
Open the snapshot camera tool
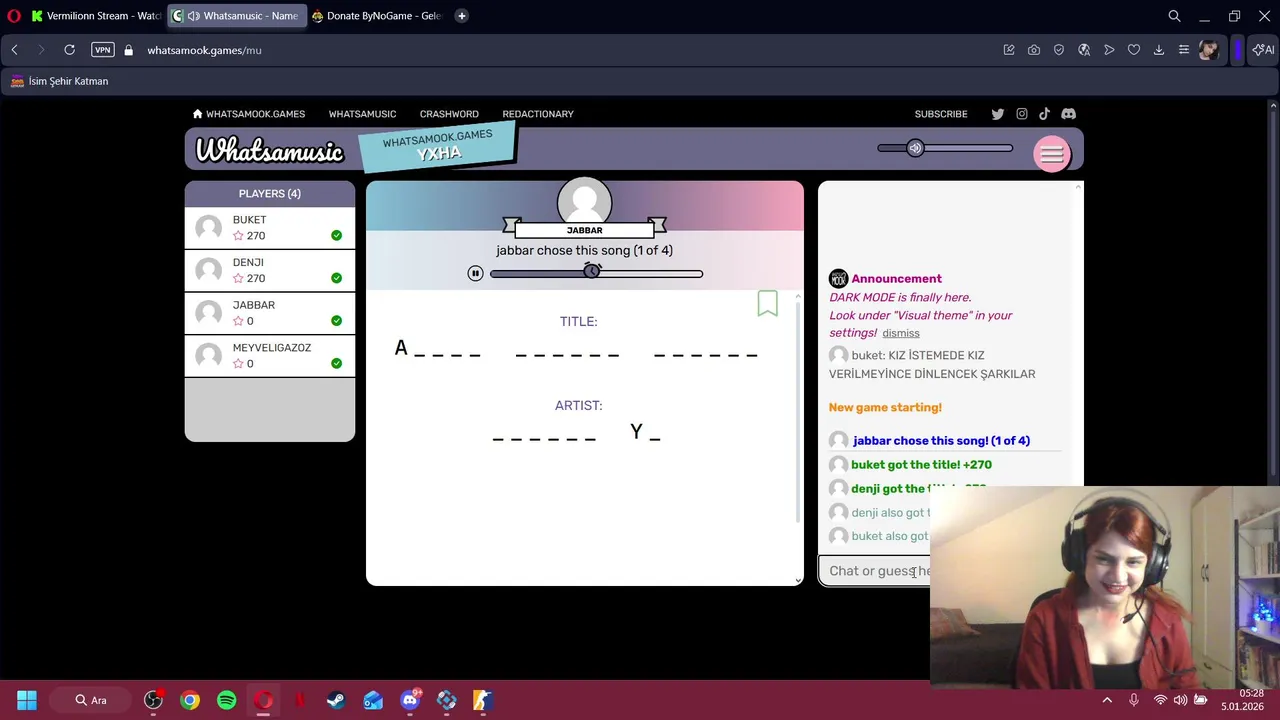tap(1033, 50)
